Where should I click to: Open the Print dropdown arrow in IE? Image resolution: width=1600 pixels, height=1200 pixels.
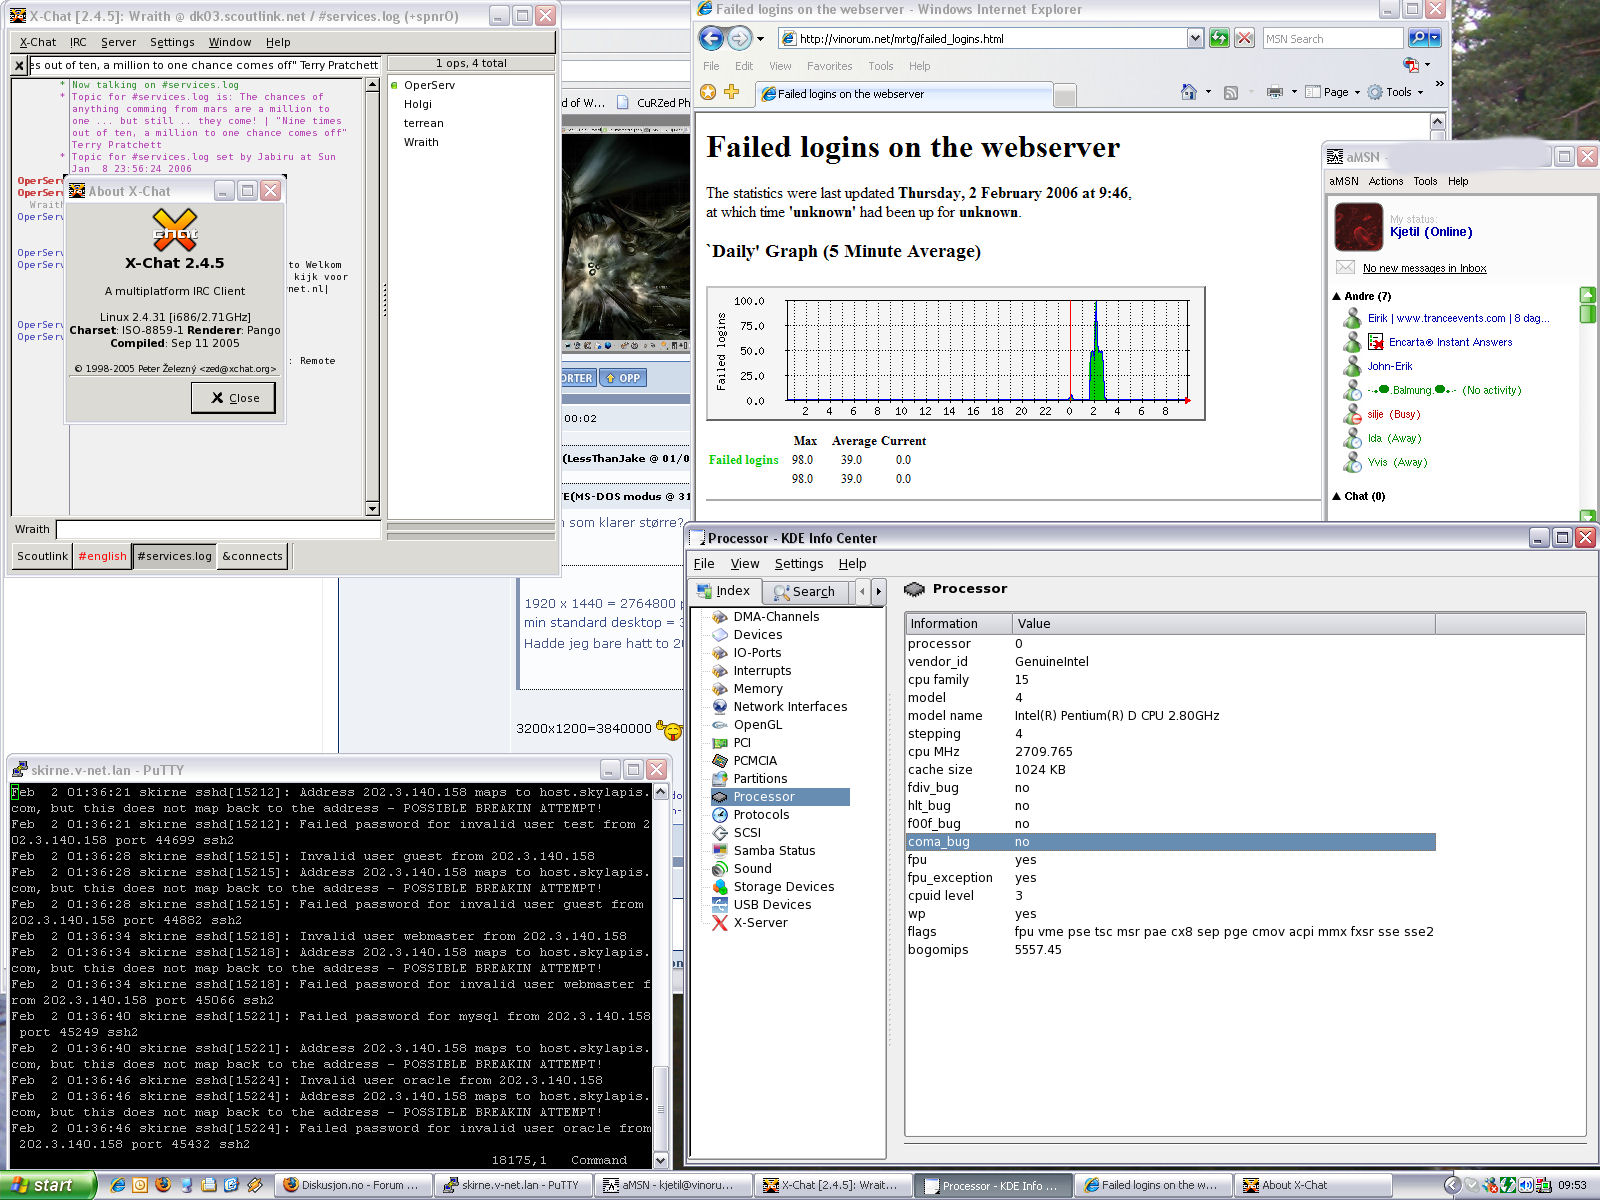pyautogui.click(x=1294, y=92)
